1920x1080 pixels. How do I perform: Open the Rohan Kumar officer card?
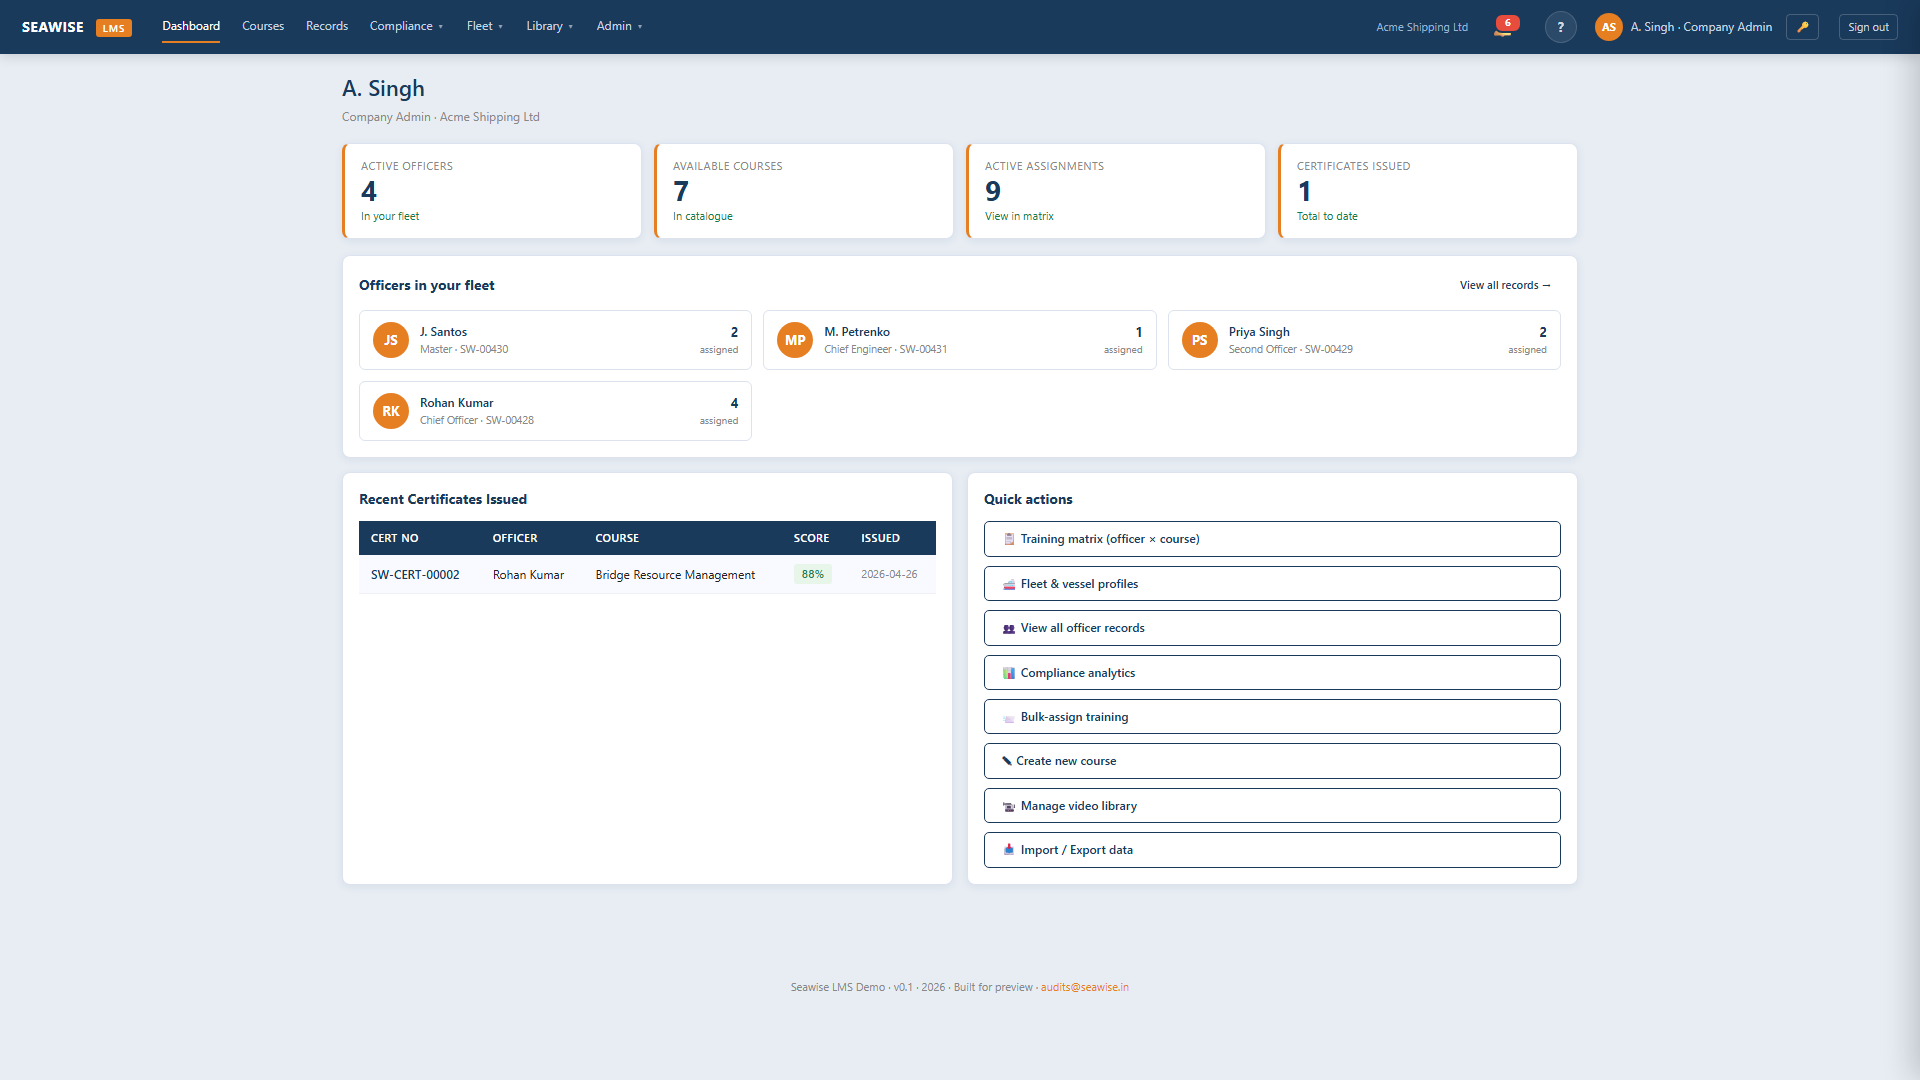555,411
